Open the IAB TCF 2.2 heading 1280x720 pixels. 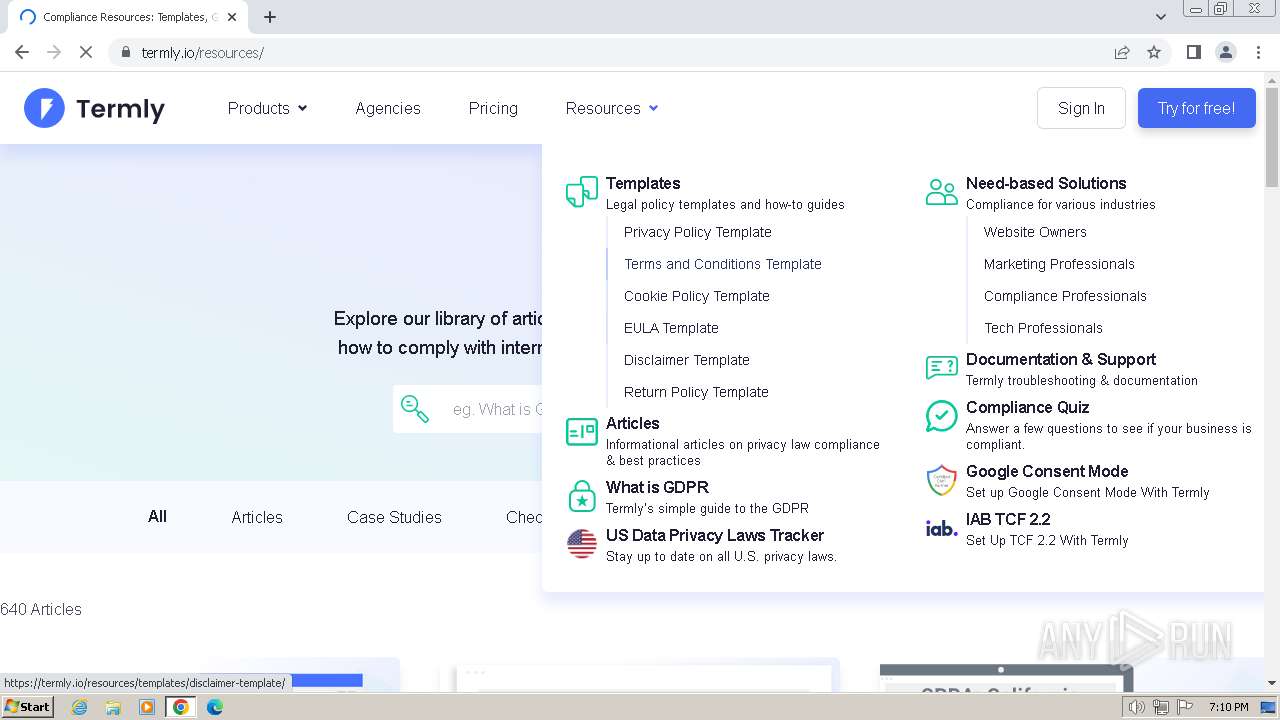1008,519
